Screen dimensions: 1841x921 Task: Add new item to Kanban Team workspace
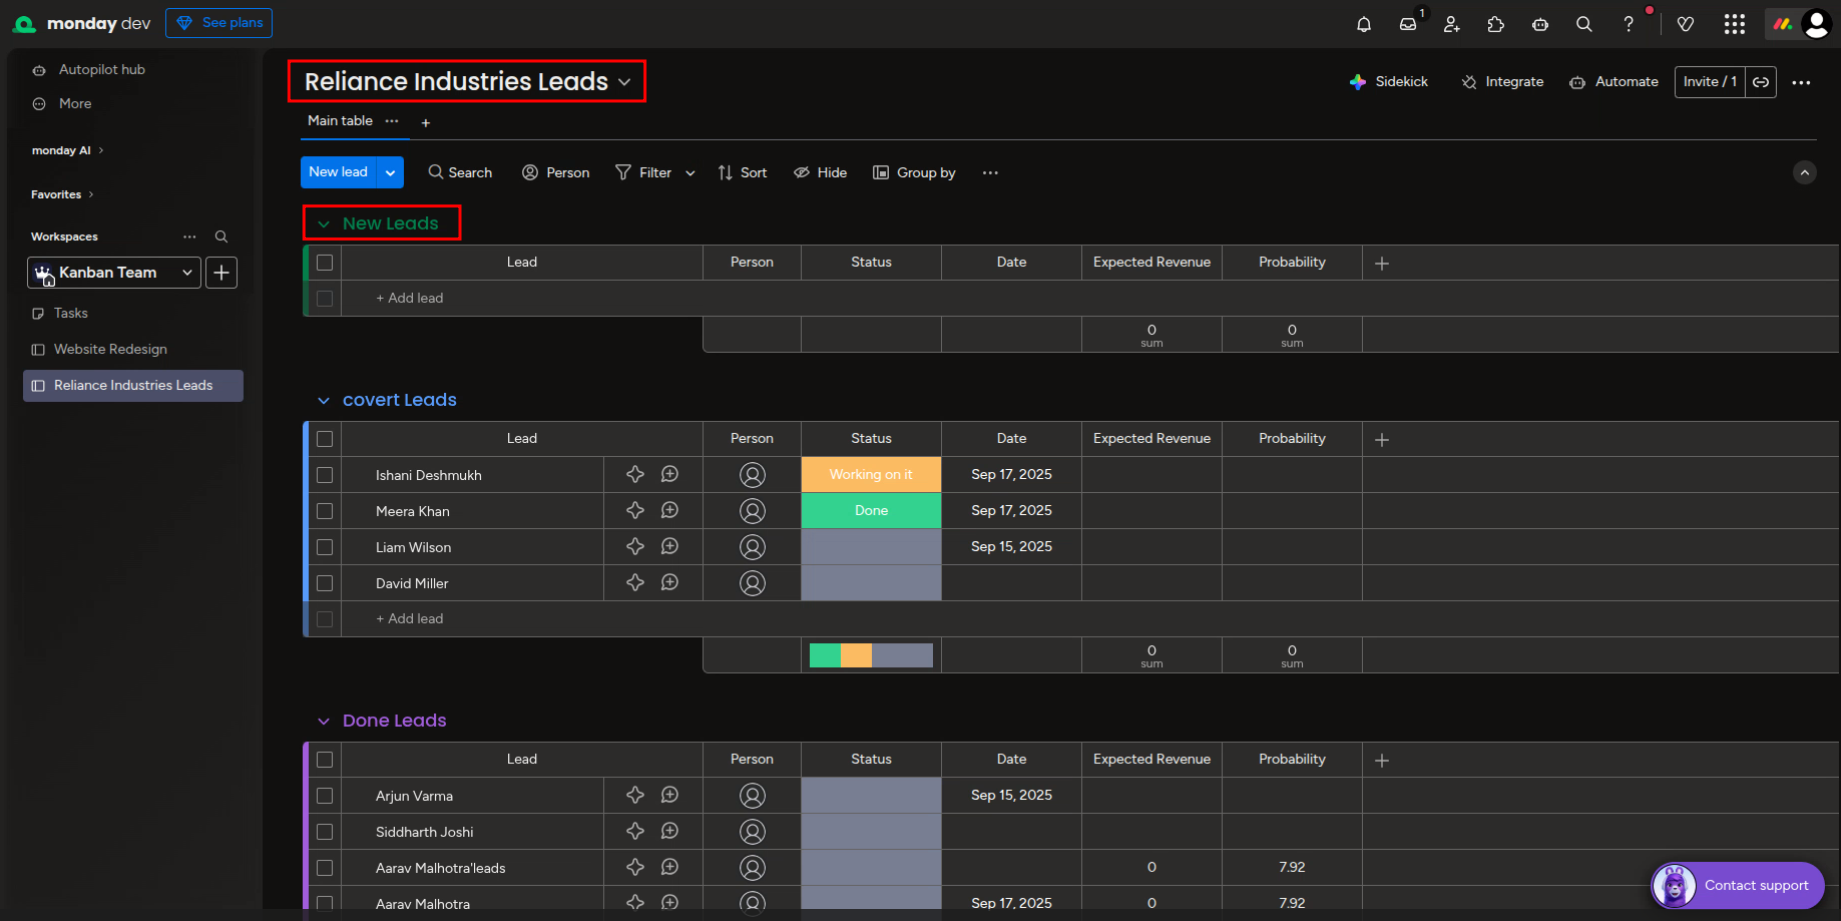(222, 272)
